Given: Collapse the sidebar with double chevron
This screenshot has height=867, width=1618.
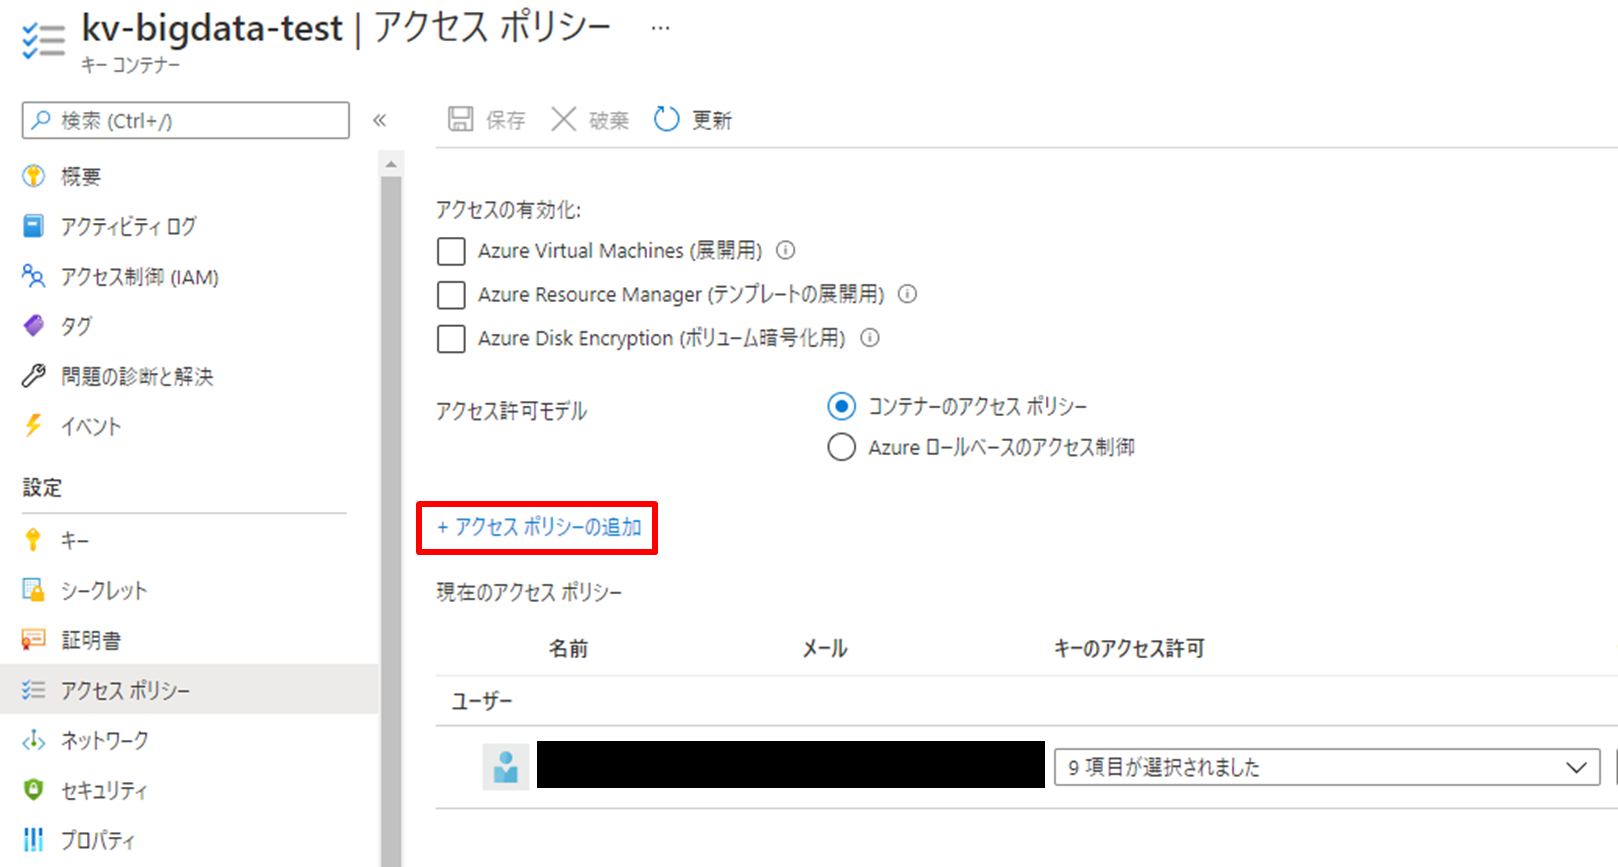Looking at the screenshot, I should click(x=380, y=120).
